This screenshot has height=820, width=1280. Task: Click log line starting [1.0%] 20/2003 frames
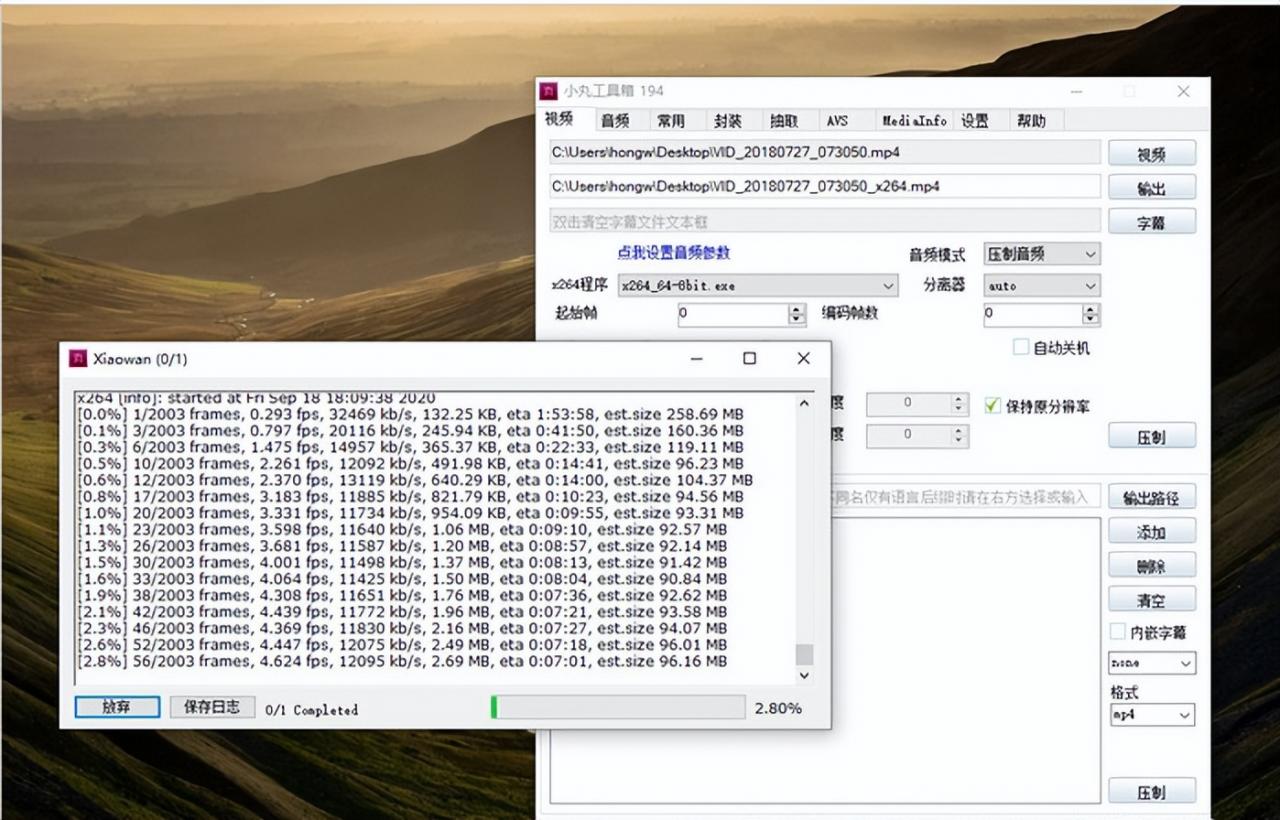(x=410, y=513)
